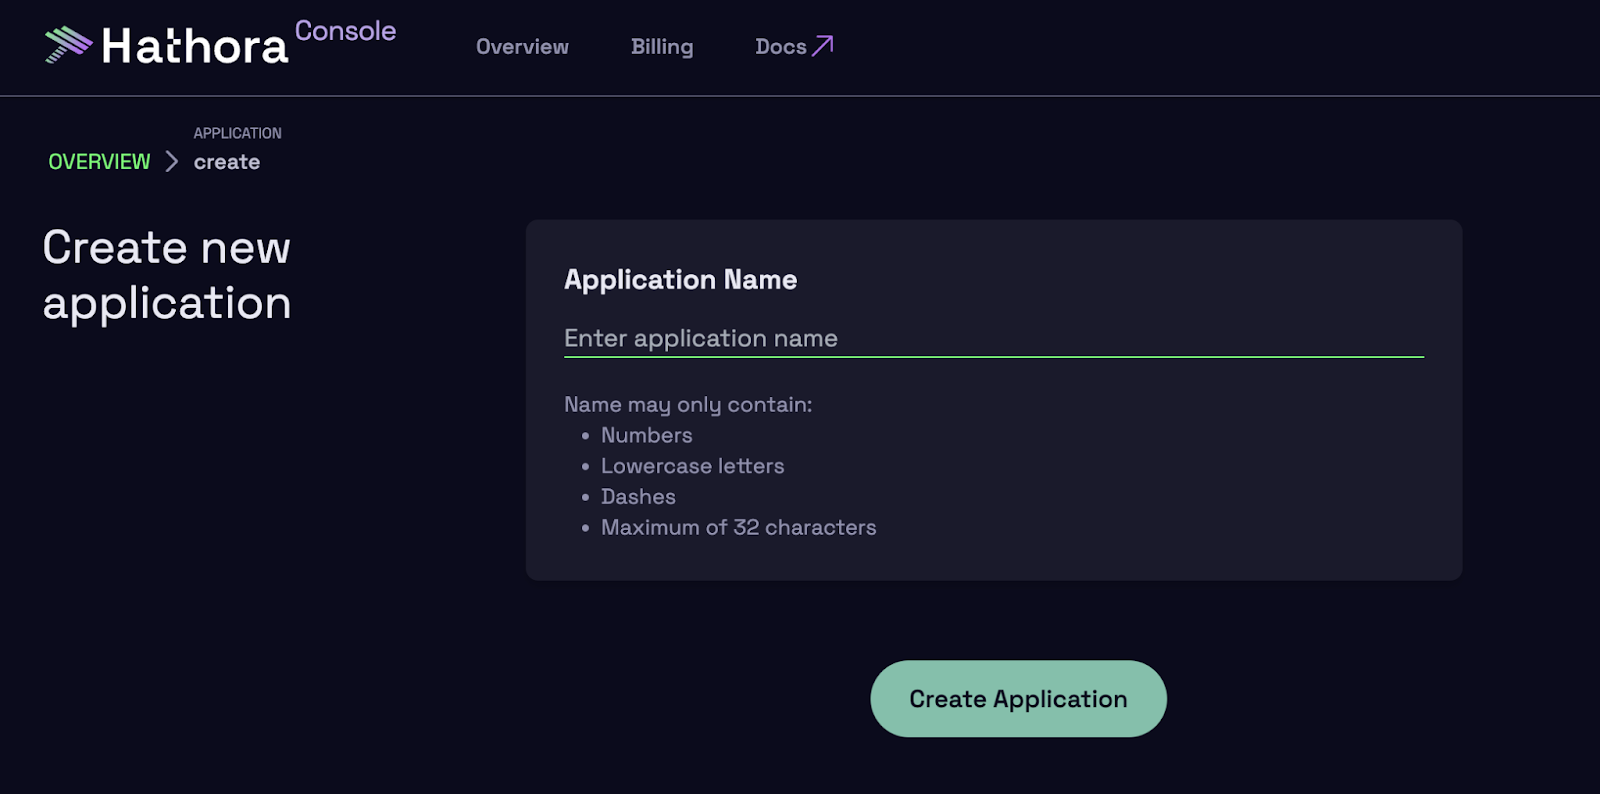
Task: Click the Application Name heading
Action: tap(680, 280)
